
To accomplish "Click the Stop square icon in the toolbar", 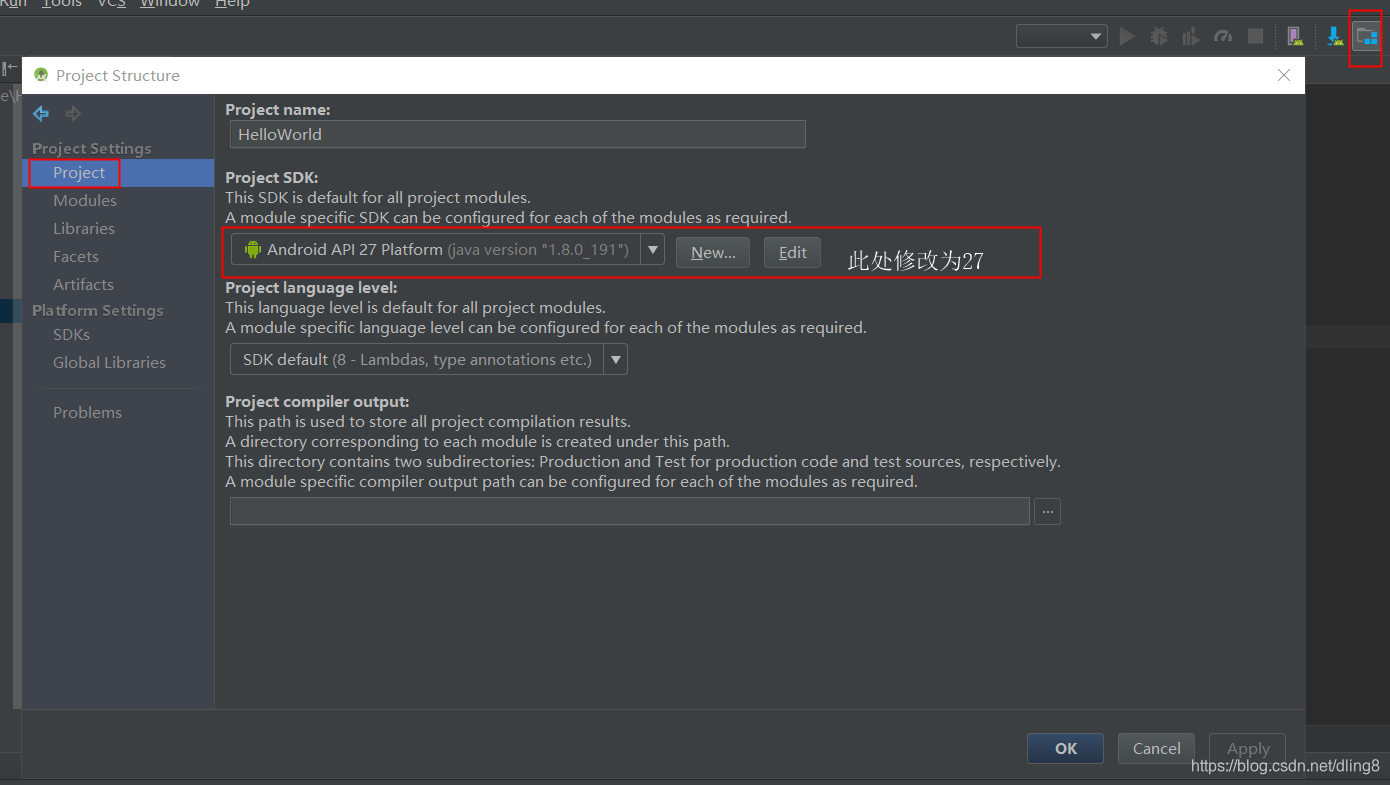I will (x=1256, y=37).
